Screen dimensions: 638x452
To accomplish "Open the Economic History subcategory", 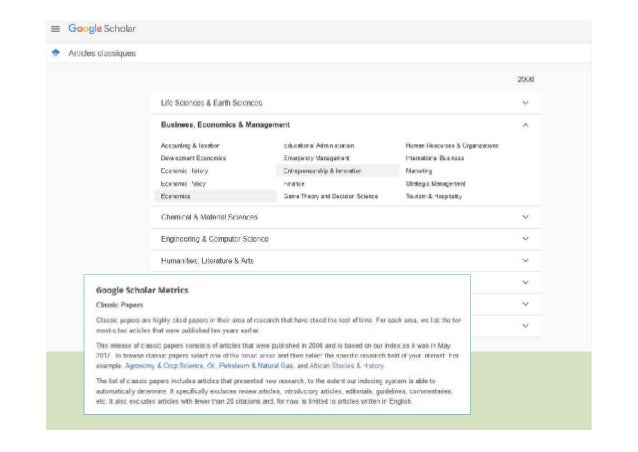I will click(184, 171).
